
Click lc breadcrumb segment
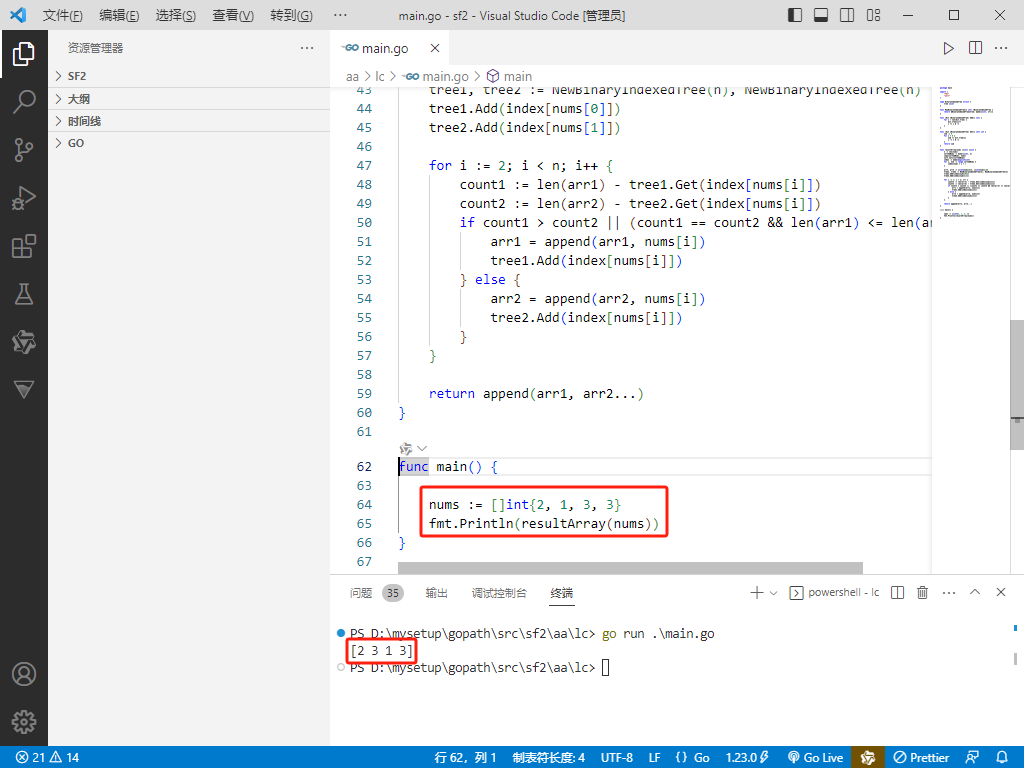(380, 76)
